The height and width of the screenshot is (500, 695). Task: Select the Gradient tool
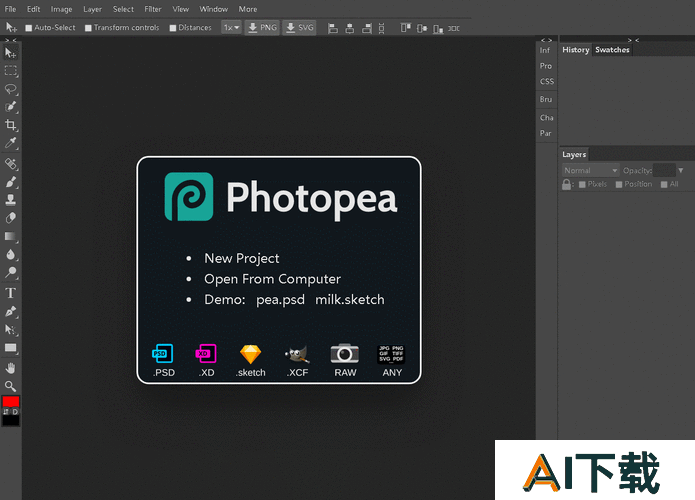pyautogui.click(x=10, y=236)
